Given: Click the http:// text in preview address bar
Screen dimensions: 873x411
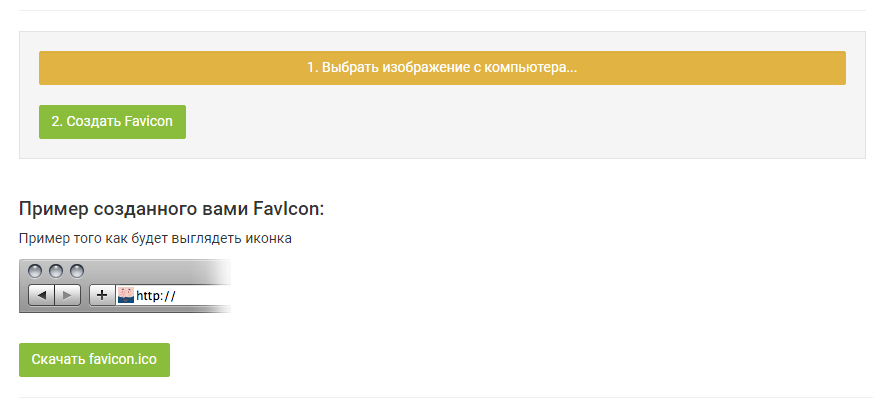Looking at the screenshot, I should click(156, 296).
